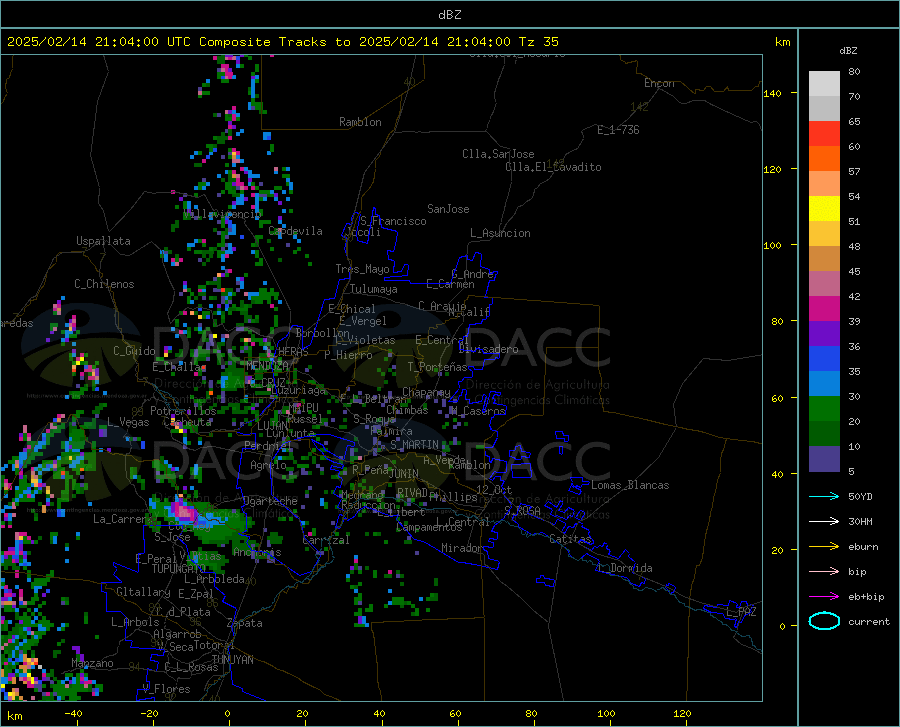Click the cyan 50YD arrow in legend

point(824,496)
